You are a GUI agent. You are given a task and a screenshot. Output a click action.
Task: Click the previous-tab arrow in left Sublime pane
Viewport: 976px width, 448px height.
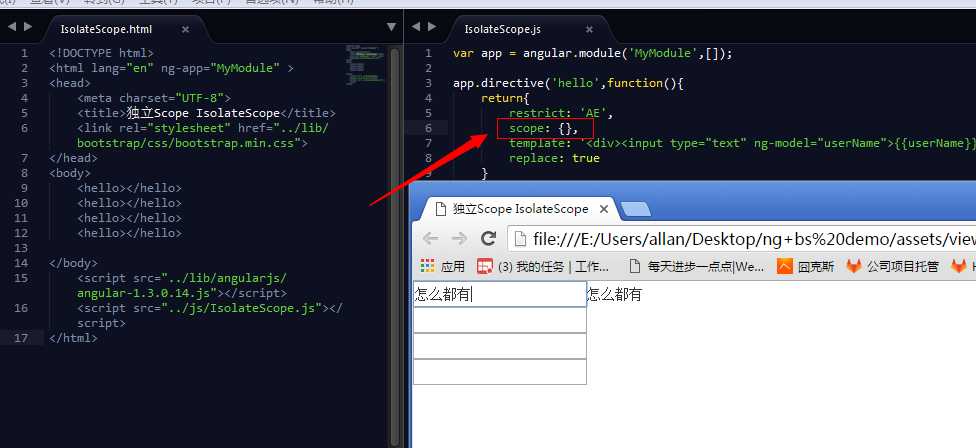pyautogui.click(x=11, y=27)
